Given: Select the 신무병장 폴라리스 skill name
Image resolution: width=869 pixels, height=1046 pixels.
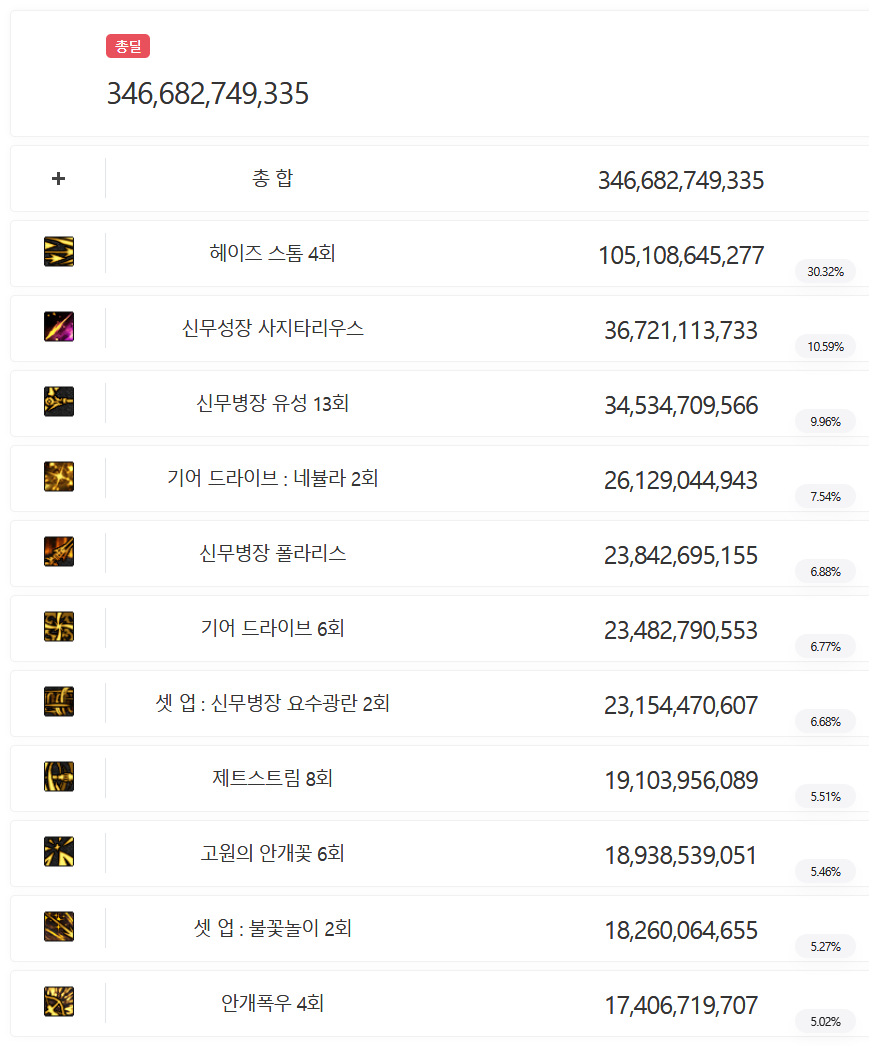Looking at the screenshot, I should click(272, 554).
